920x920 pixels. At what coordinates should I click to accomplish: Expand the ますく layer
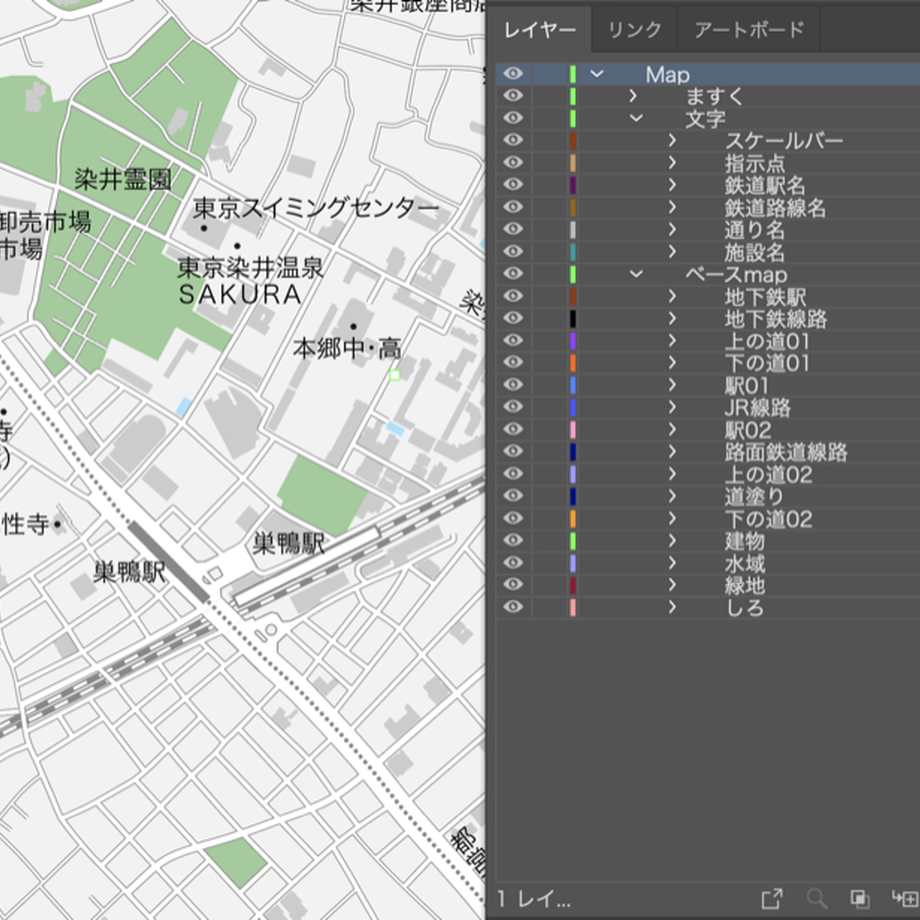(632, 96)
